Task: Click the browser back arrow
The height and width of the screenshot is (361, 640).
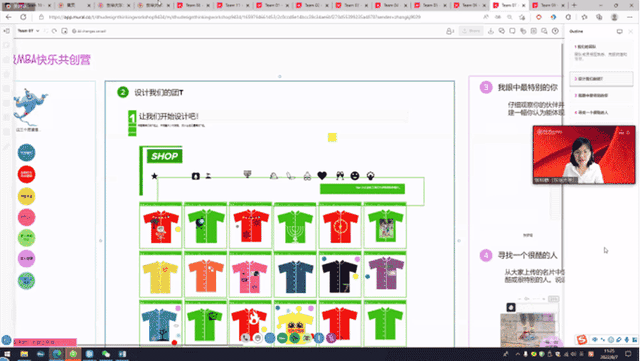Action: tap(9, 17)
